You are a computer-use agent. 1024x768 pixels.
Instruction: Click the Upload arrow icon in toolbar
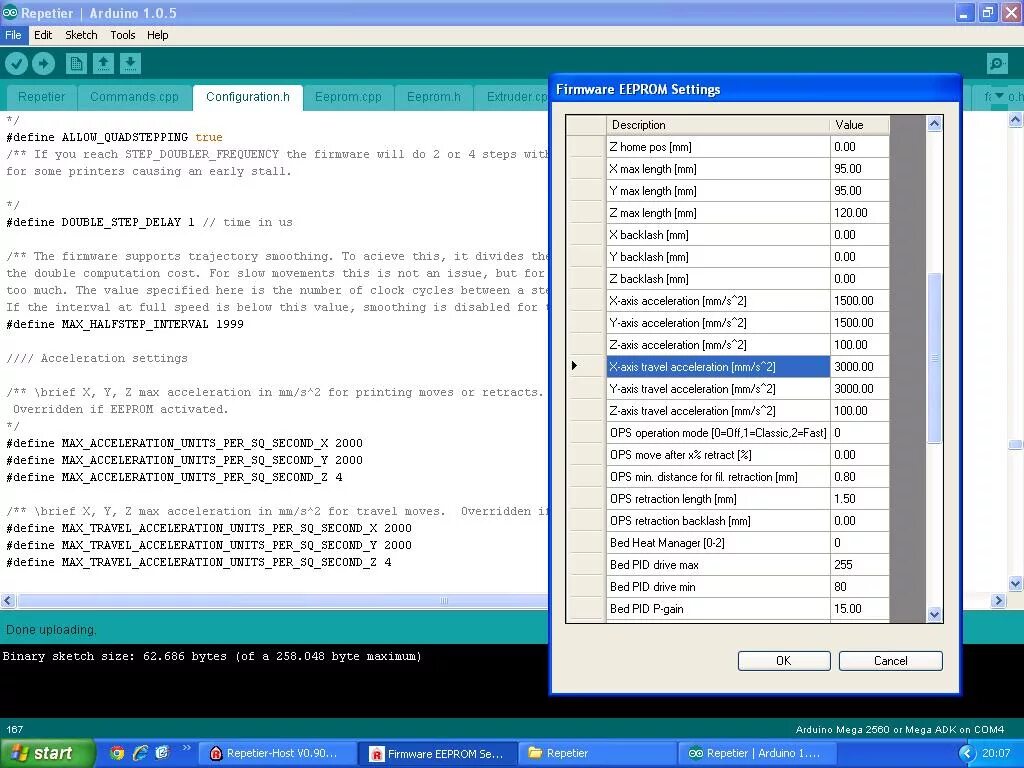pos(43,63)
